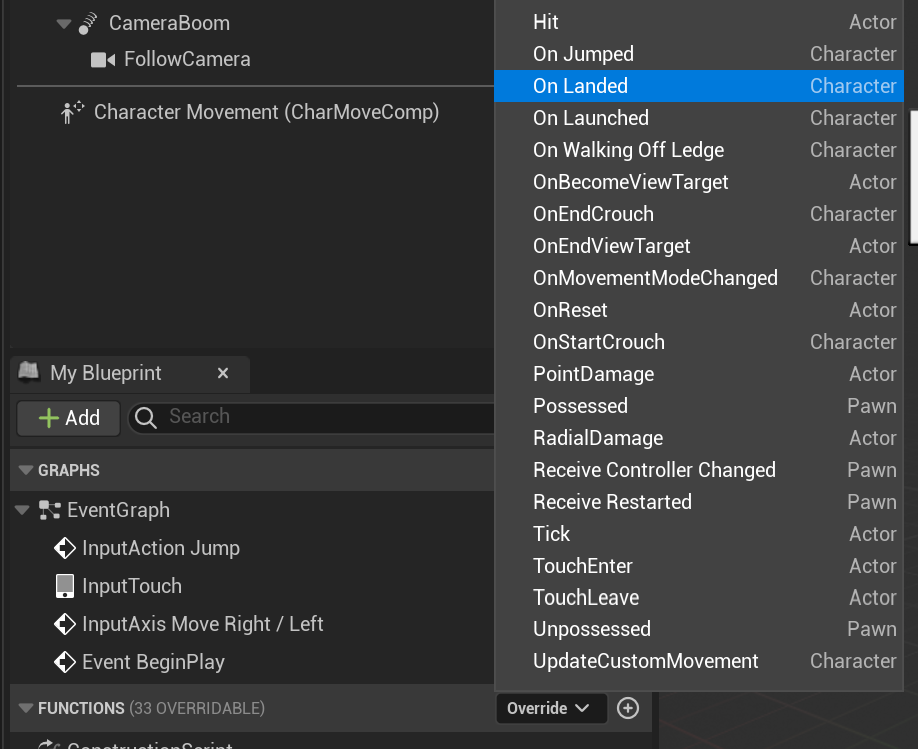The image size is (918, 749).
Task: Close the My Blueprint tab
Action: tap(223, 373)
